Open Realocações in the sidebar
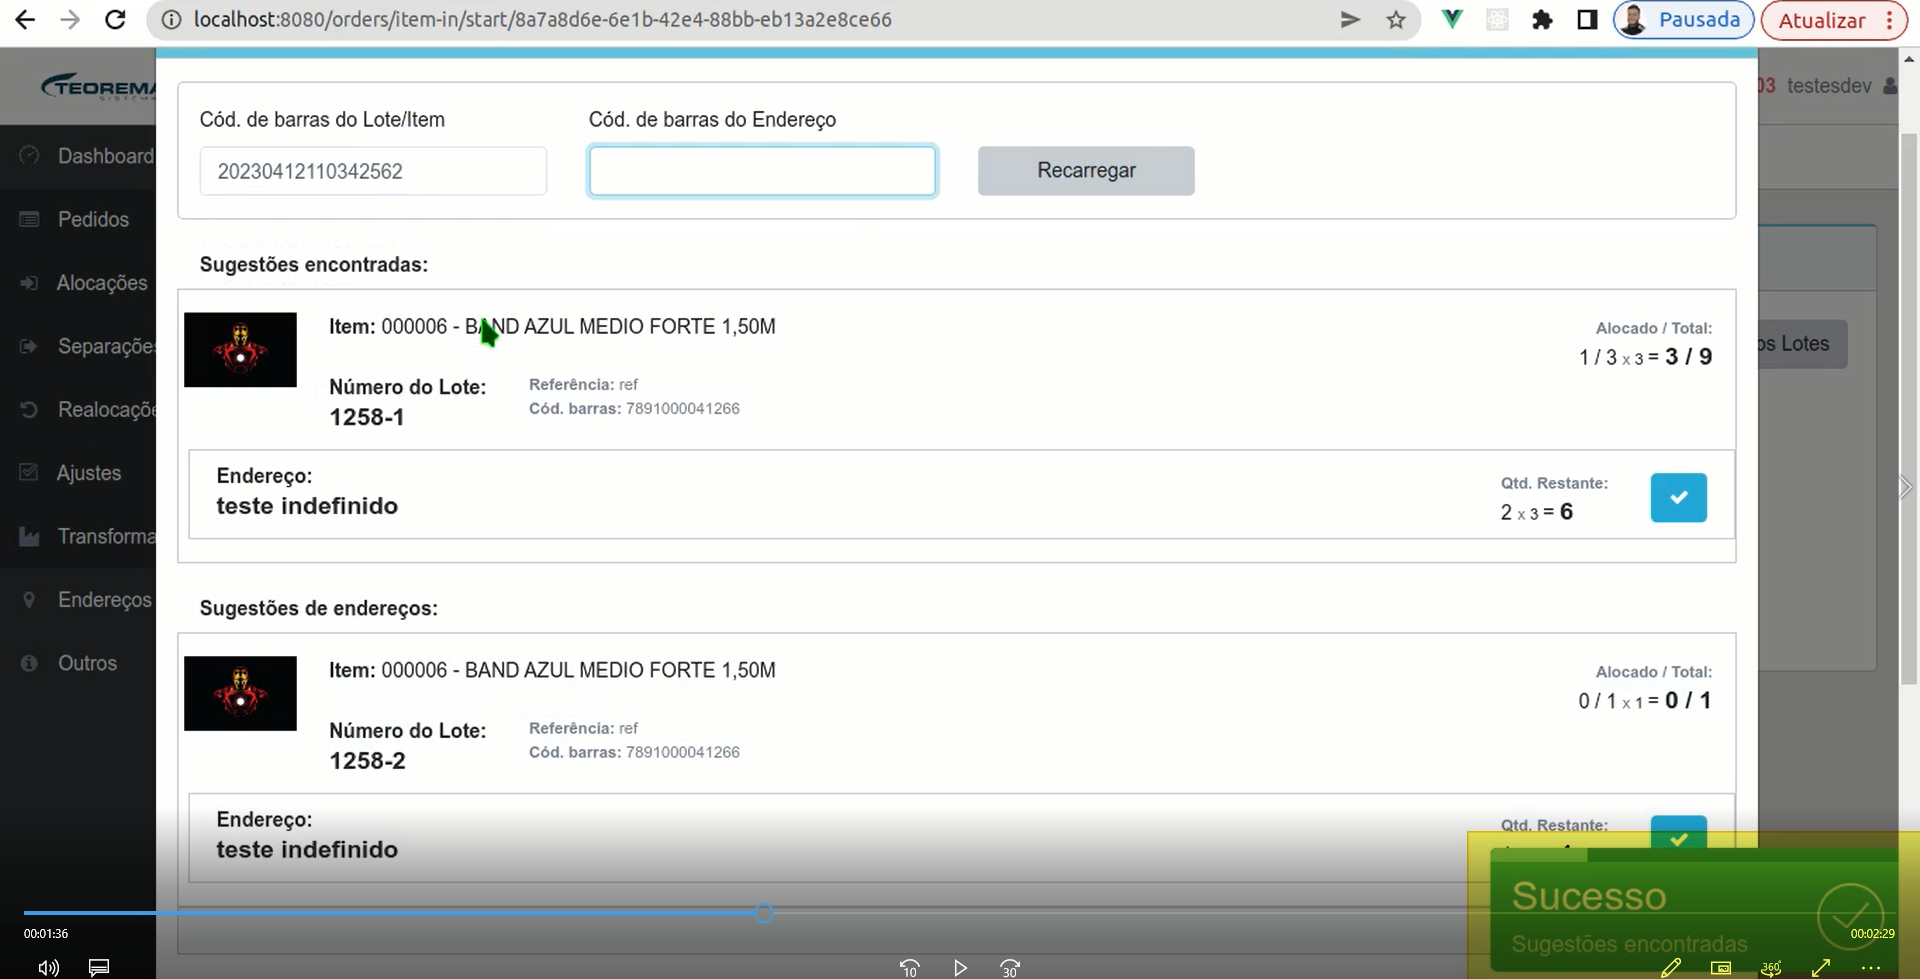Image resolution: width=1920 pixels, height=979 pixels. pyautogui.click(x=106, y=409)
